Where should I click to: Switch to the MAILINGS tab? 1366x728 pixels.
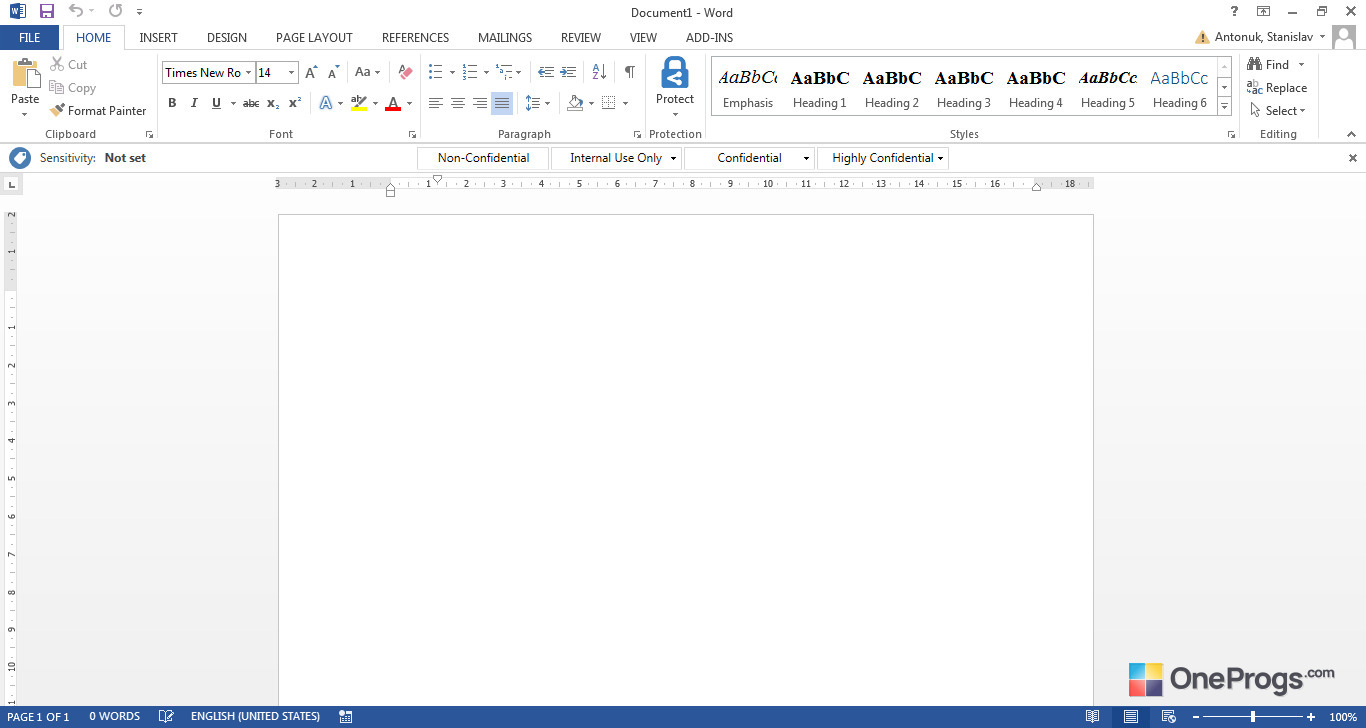505,38
